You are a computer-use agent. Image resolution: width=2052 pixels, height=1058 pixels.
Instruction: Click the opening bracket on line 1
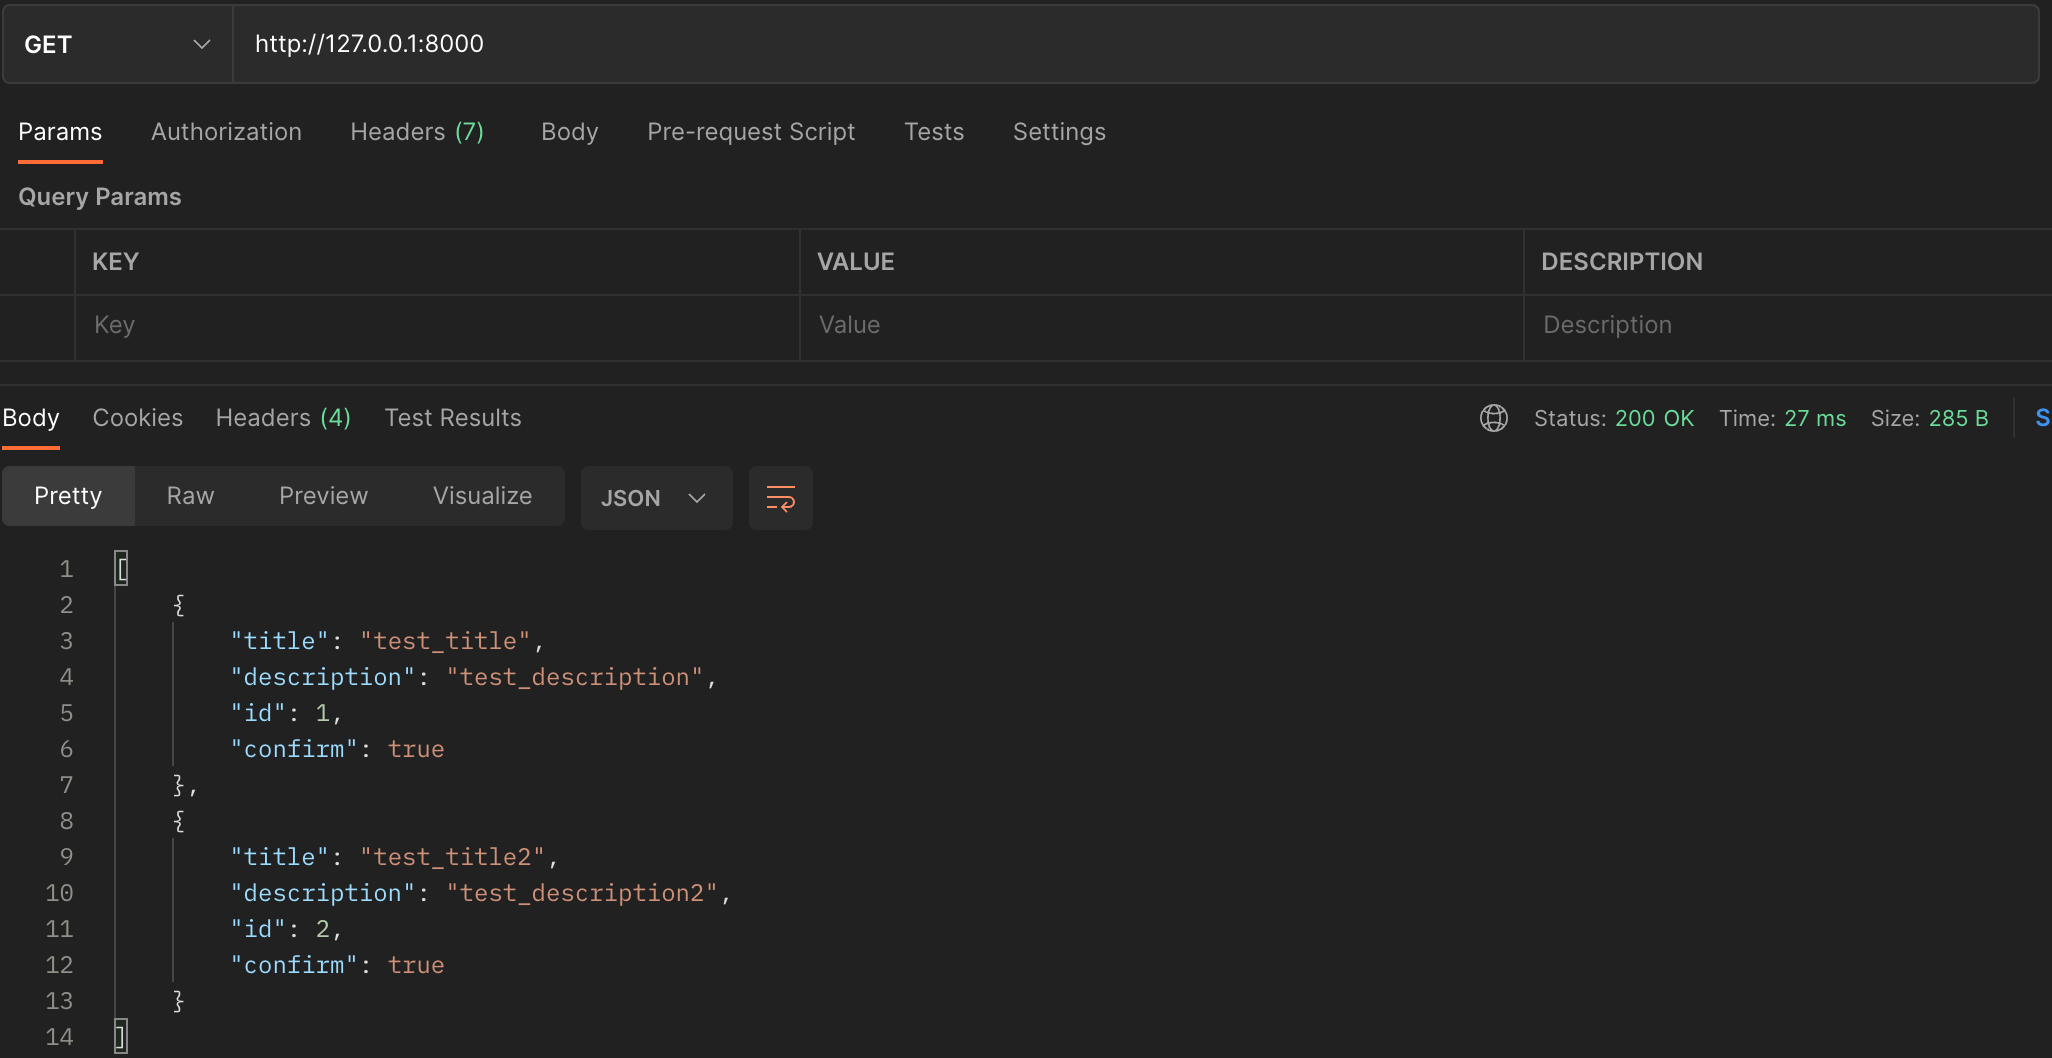[x=121, y=569]
